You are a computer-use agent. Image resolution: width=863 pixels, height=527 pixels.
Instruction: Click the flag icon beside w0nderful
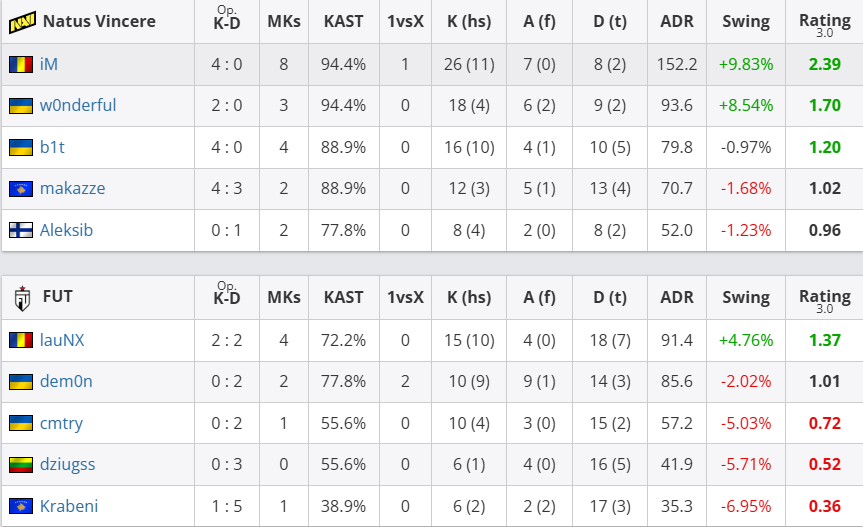(x=20, y=106)
